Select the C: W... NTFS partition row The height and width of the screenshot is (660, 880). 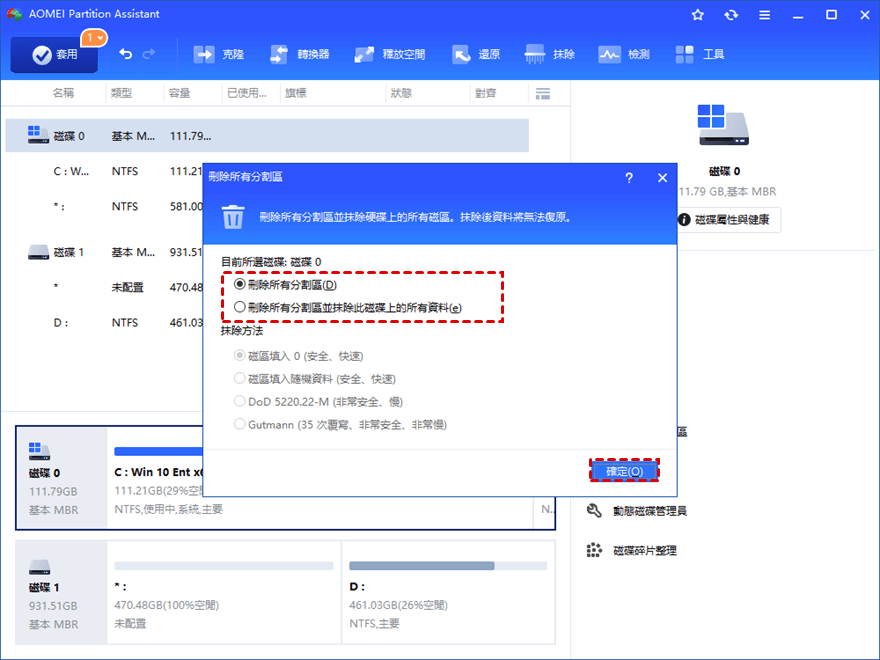point(104,171)
